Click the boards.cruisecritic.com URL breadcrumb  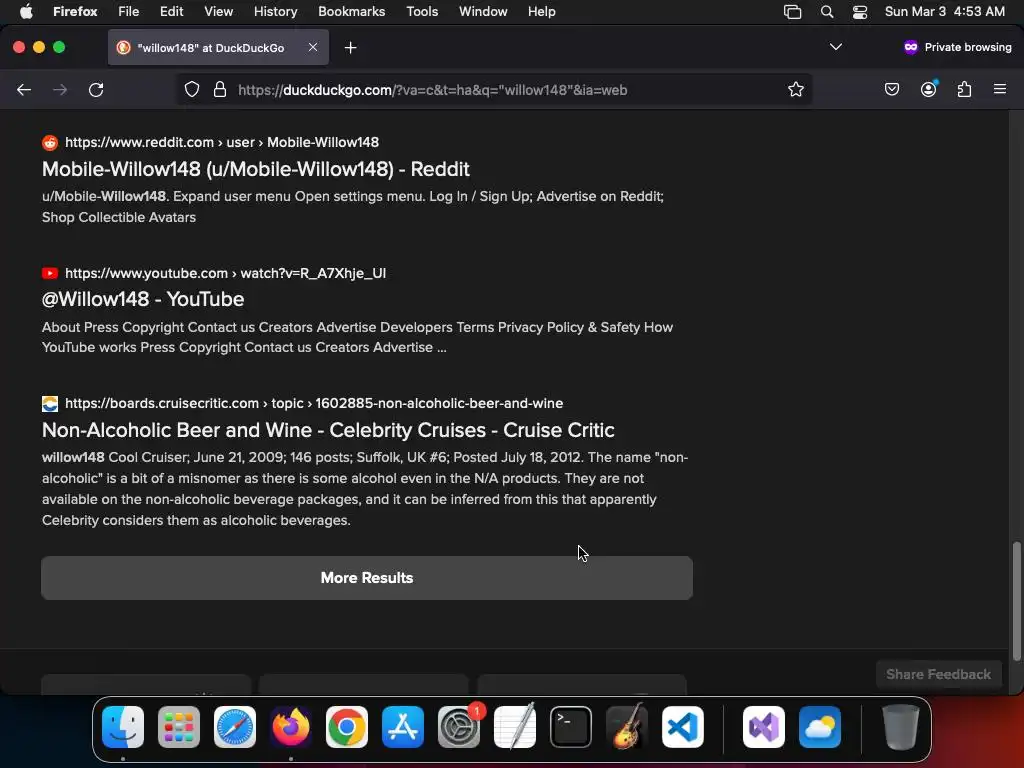313,404
